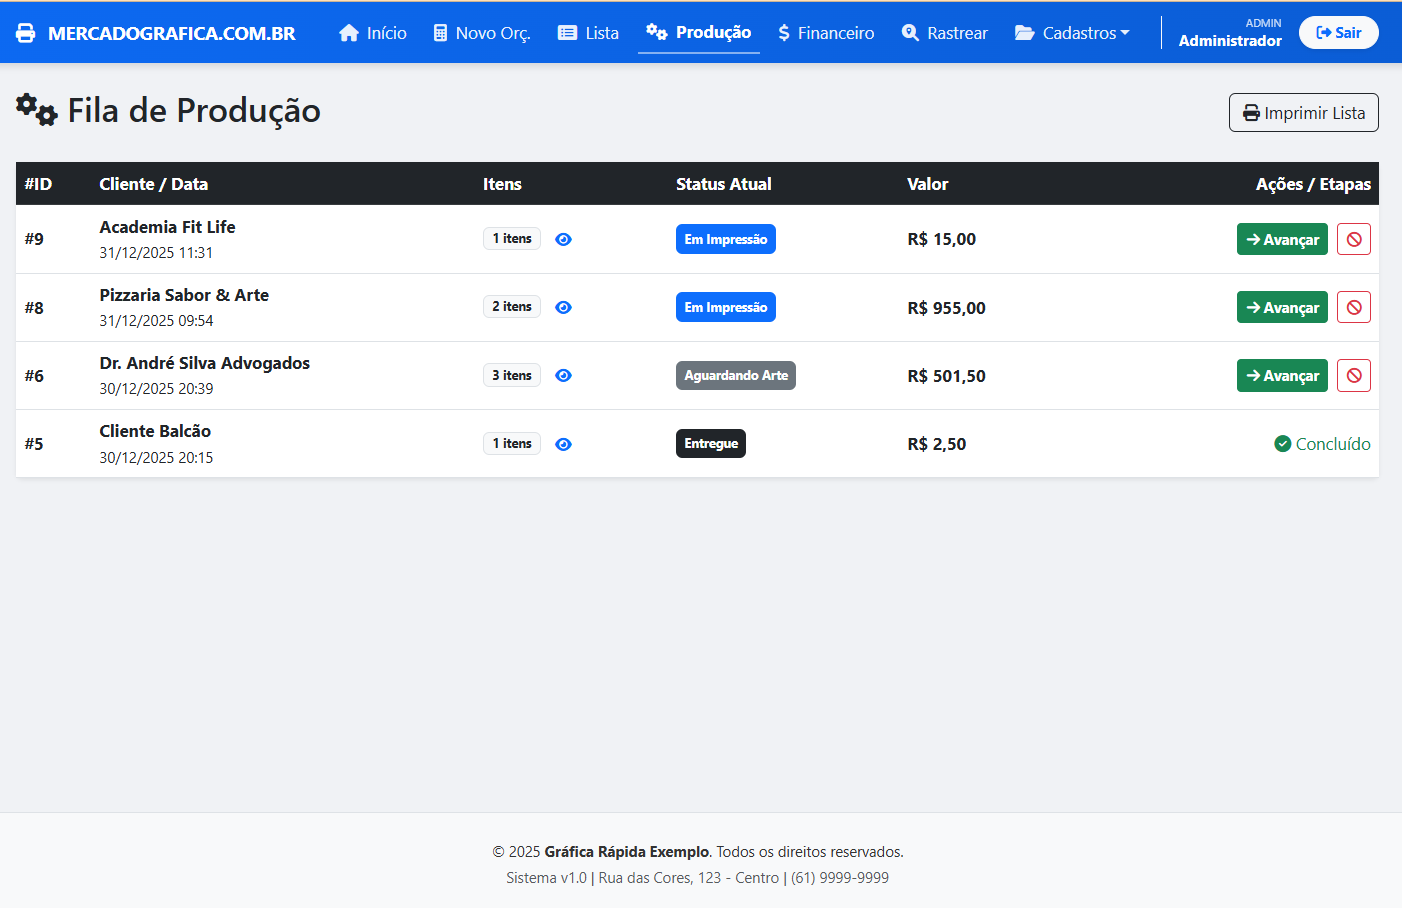Show items for Pizzaria Sabor & Arte

coord(563,307)
